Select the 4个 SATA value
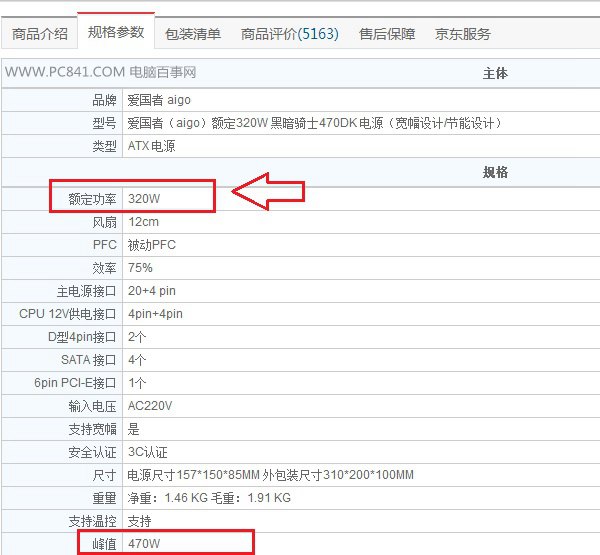The image size is (600, 555). (x=137, y=360)
